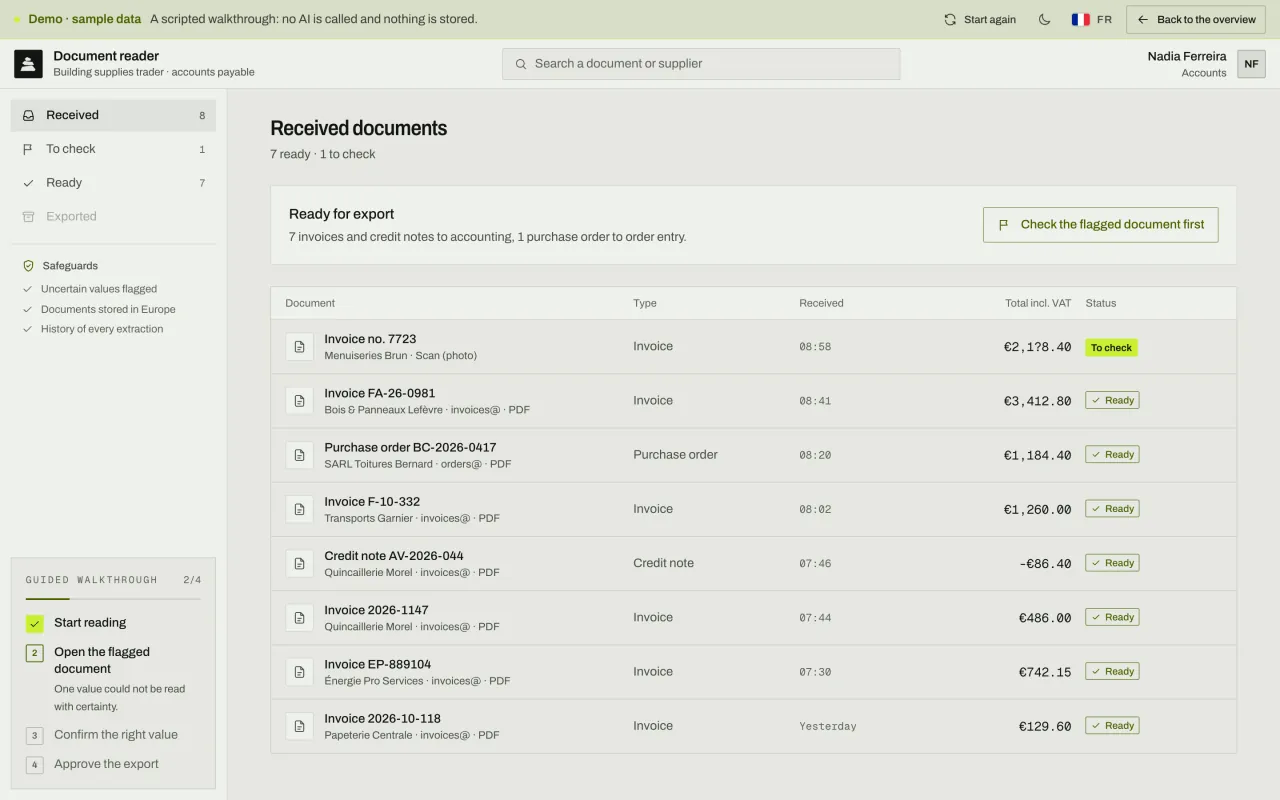
Task: Click the To check flag icon in sidebar
Action: point(28,149)
